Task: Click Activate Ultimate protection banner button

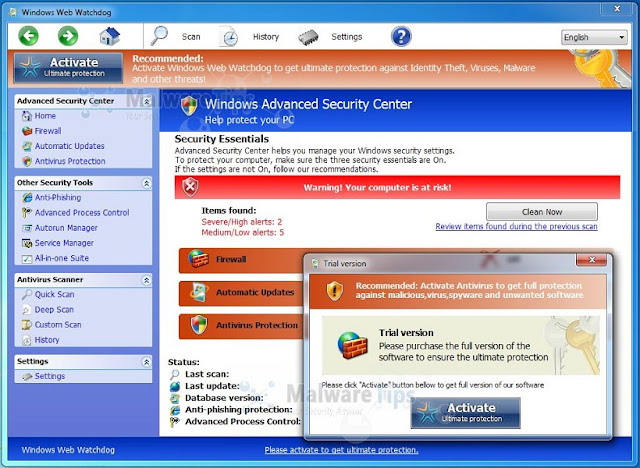Action: point(68,67)
